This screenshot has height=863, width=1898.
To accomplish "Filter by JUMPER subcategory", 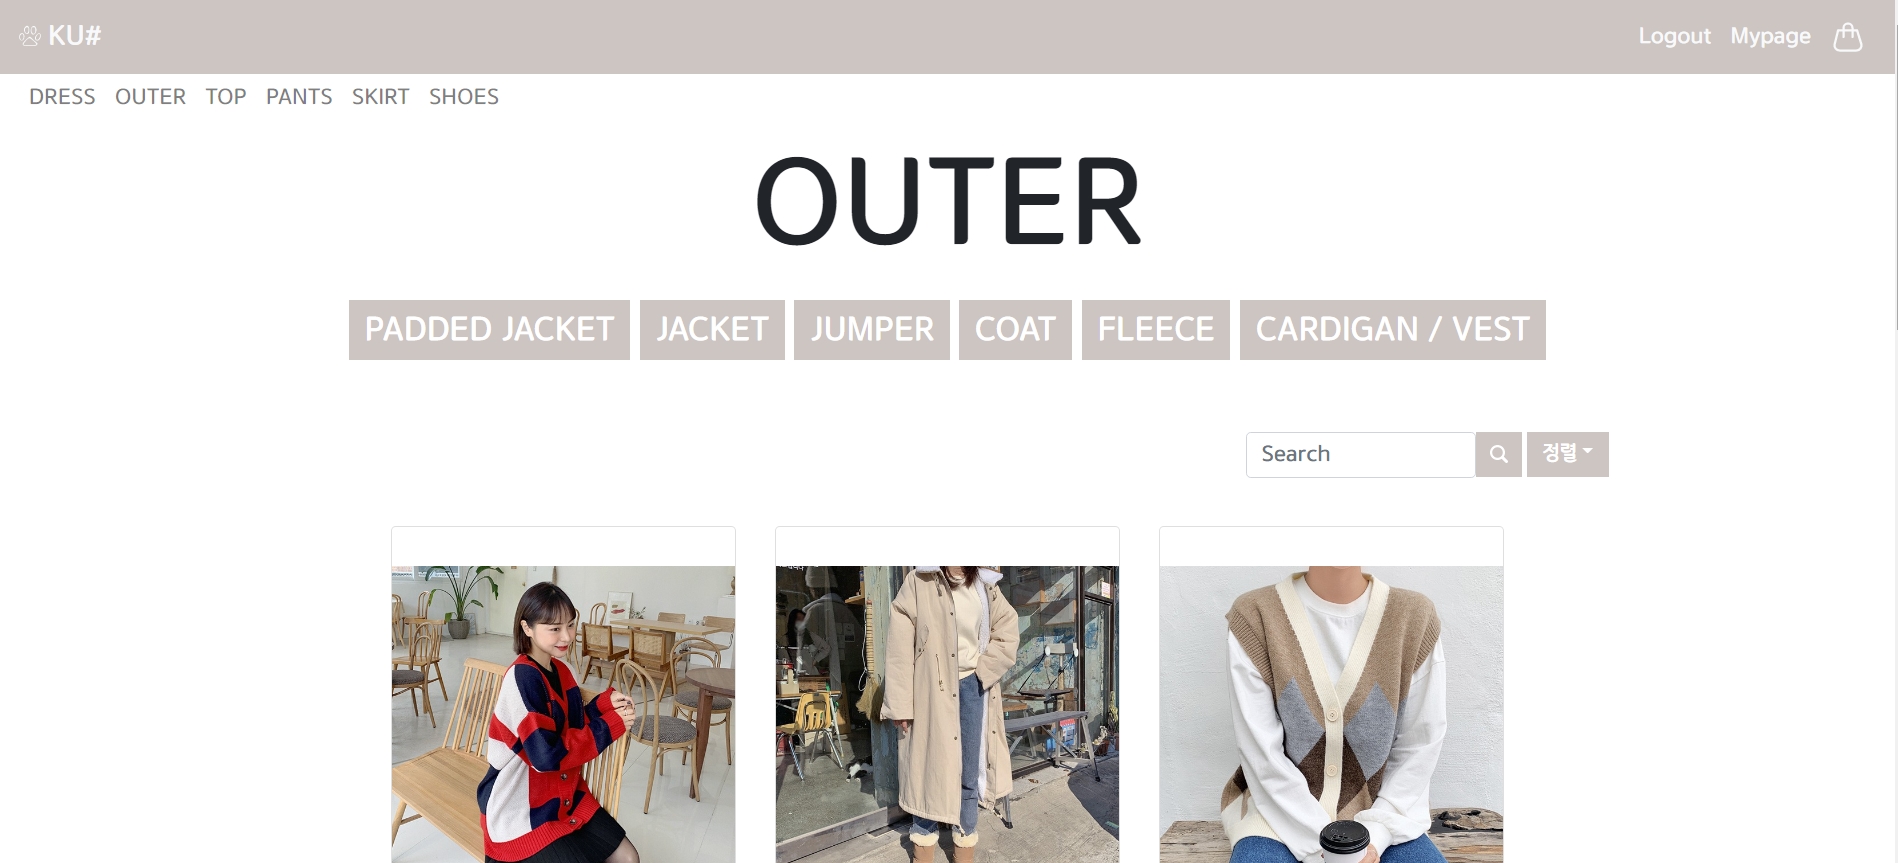I will (x=872, y=330).
